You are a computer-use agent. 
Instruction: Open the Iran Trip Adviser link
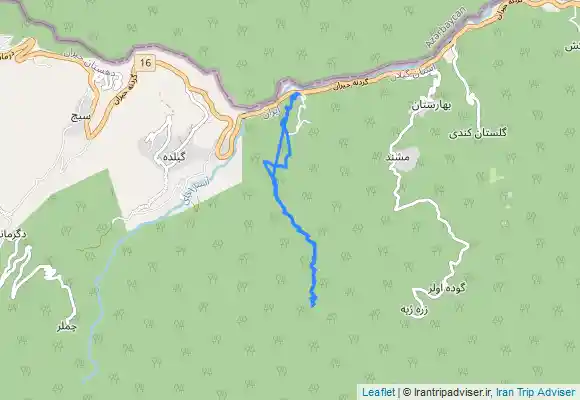tap(536, 392)
